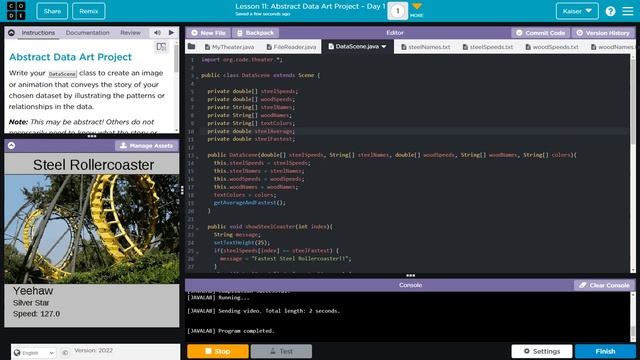Click the editor-console resize handle dots
Screen dimensions: 640x360
410,276
